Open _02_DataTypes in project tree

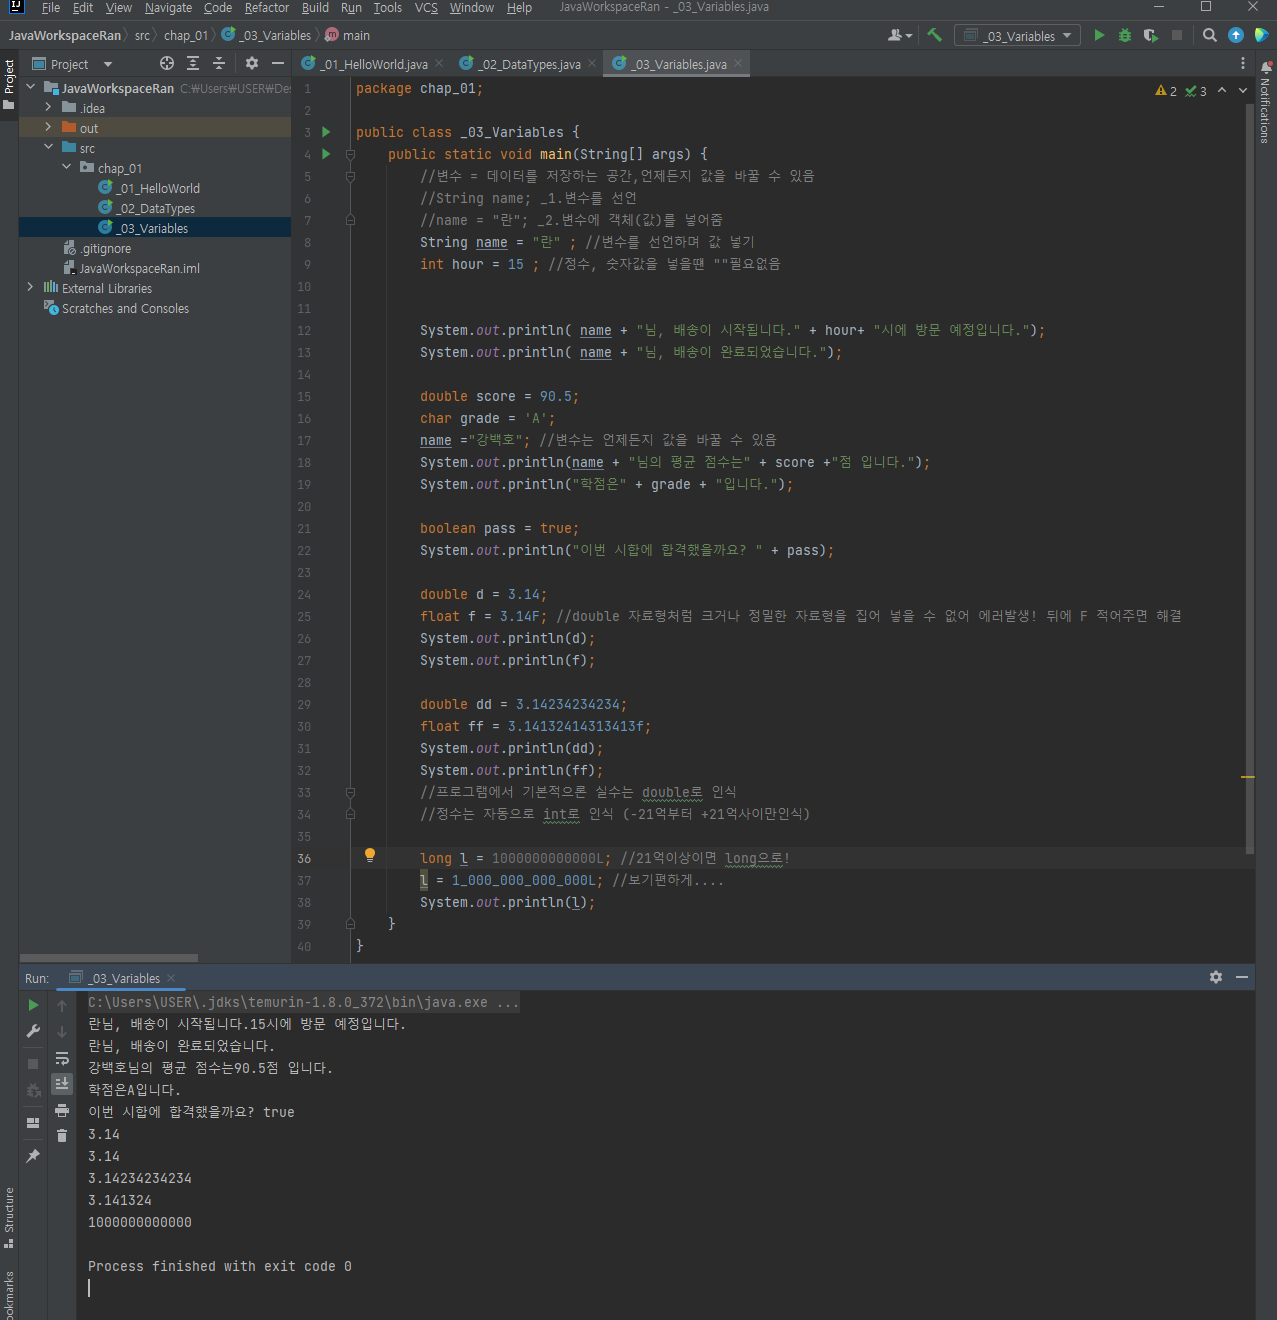156,208
